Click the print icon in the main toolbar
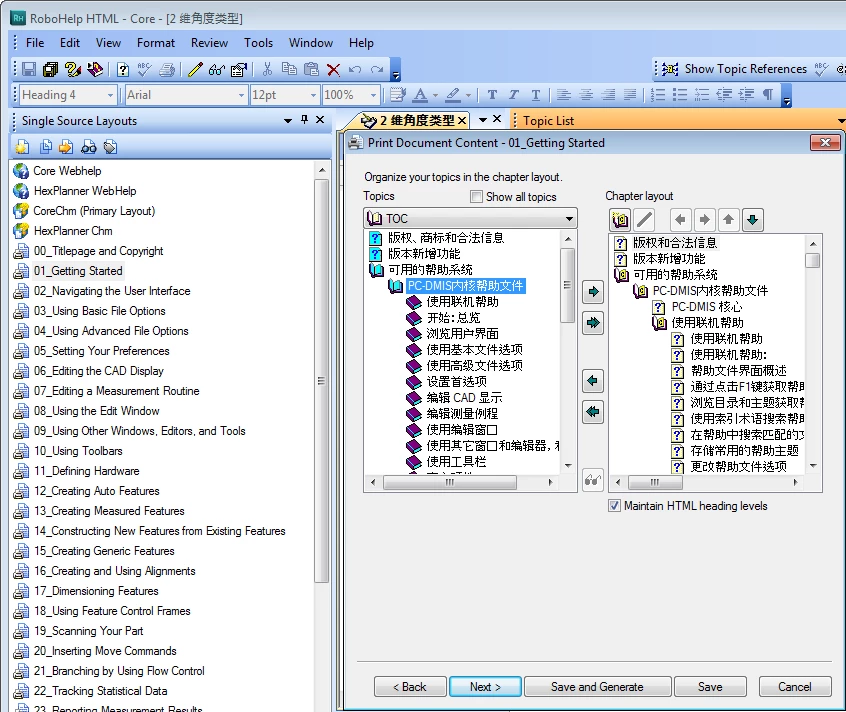This screenshot has width=846, height=712. (167, 69)
